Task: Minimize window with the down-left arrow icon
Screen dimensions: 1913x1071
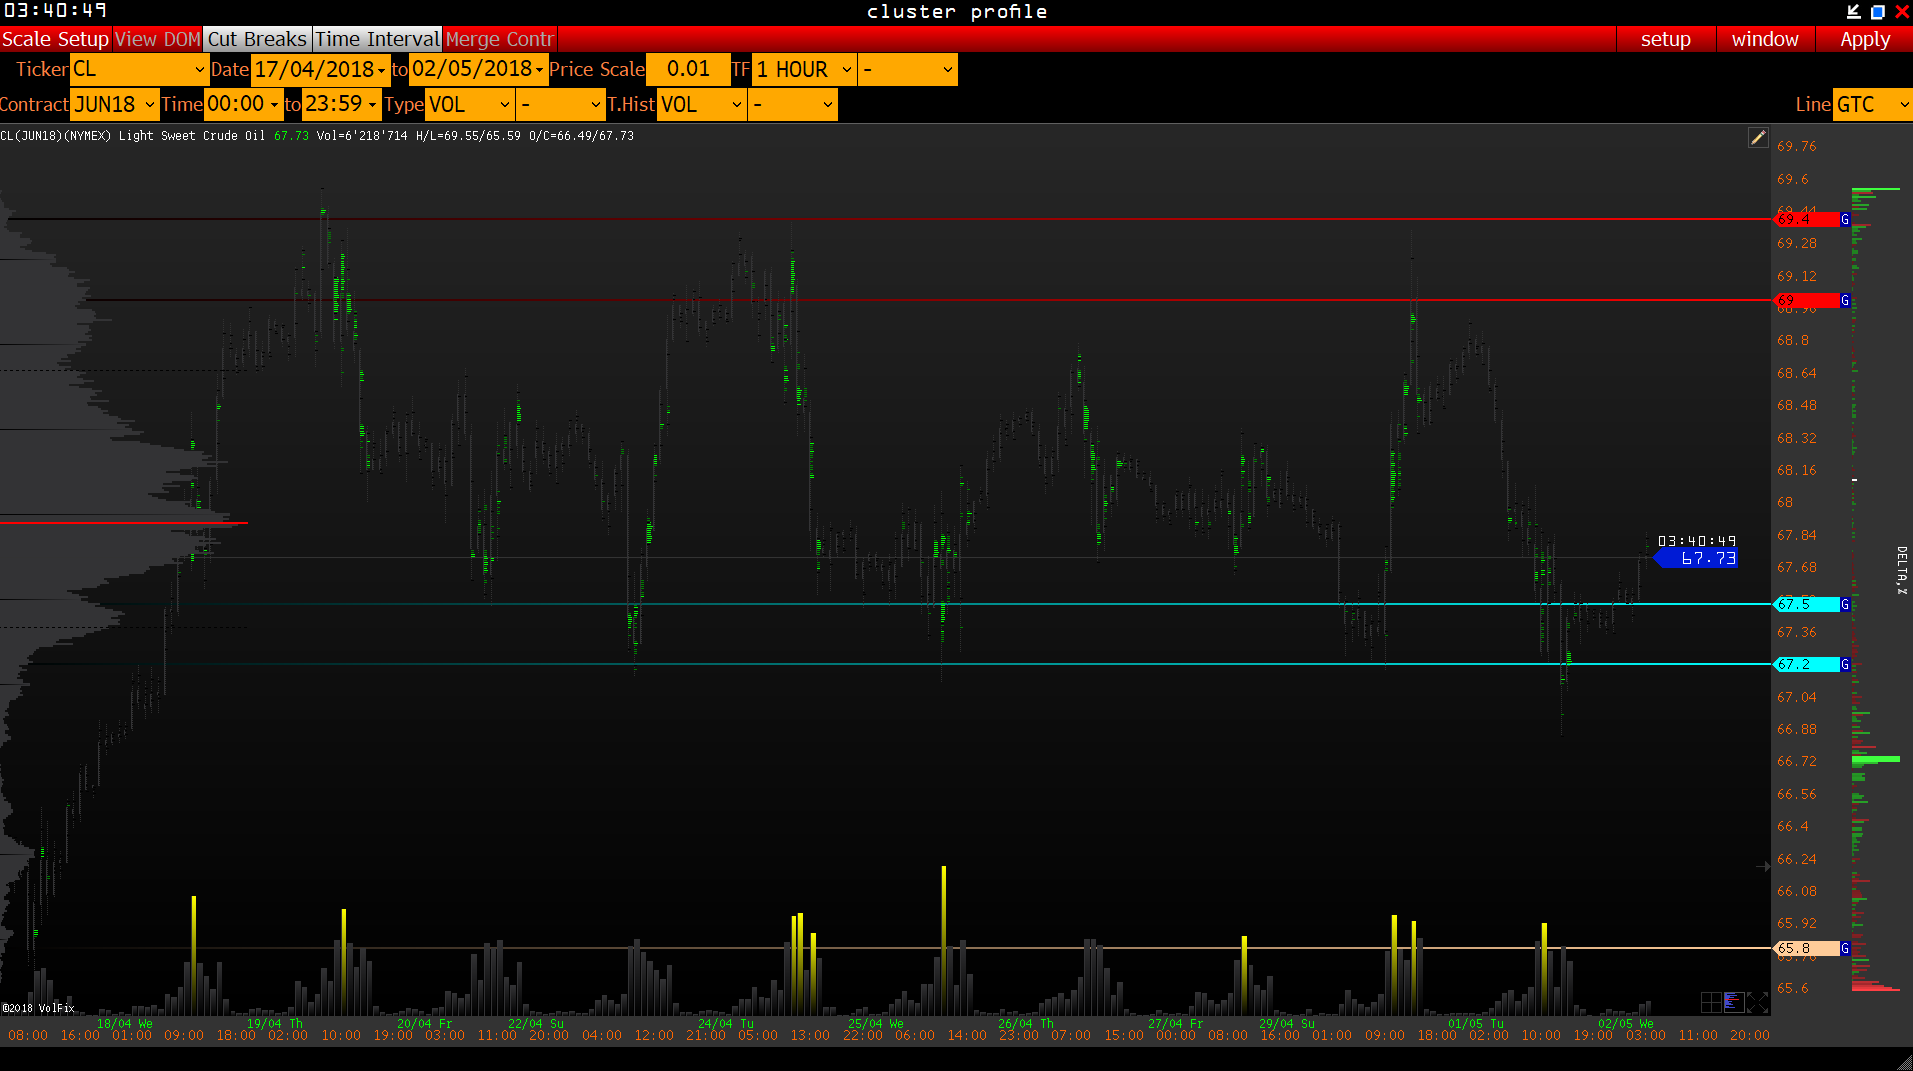Action: click(1853, 12)
